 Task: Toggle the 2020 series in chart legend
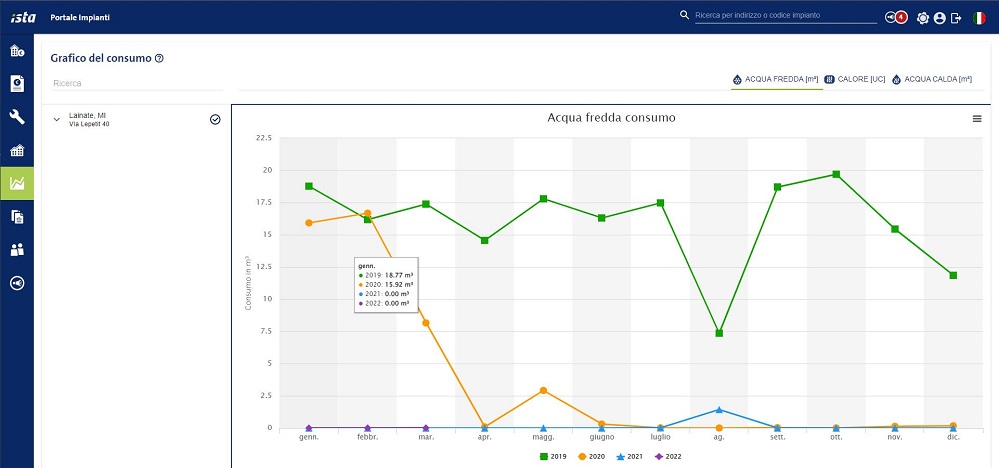tap(594, 456)
